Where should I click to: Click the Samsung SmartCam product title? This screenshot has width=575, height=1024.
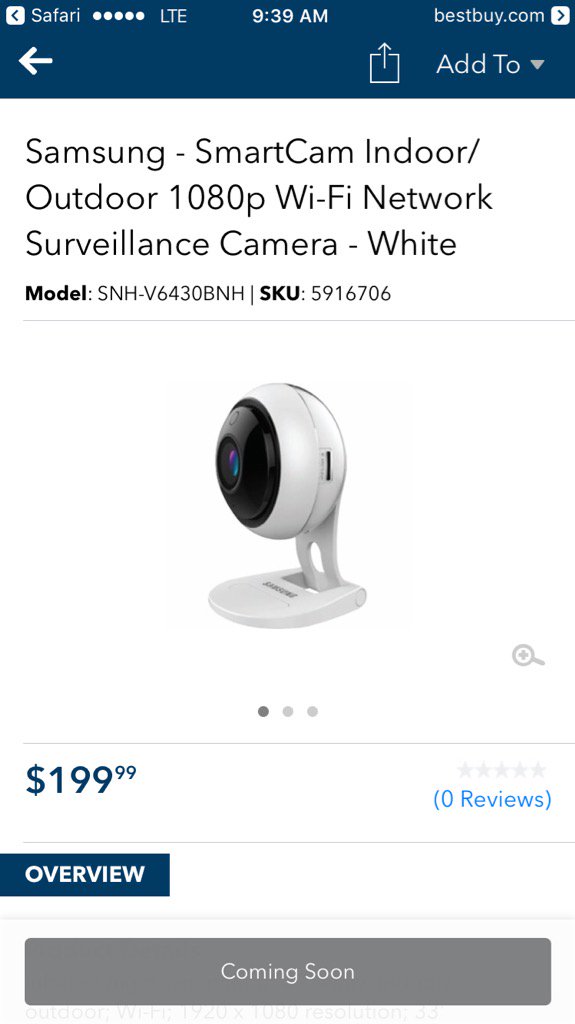point(259,198)
